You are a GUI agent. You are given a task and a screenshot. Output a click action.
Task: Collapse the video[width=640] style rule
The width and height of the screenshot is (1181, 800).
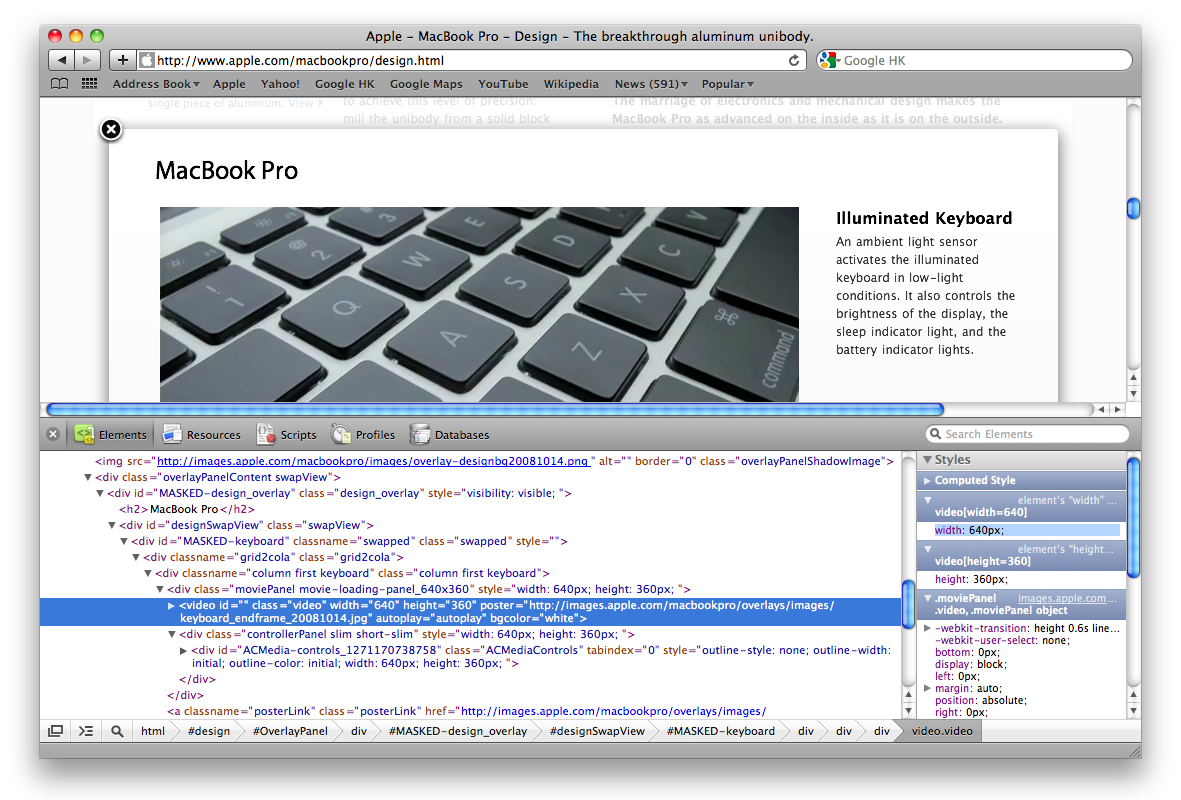[928, 500]
